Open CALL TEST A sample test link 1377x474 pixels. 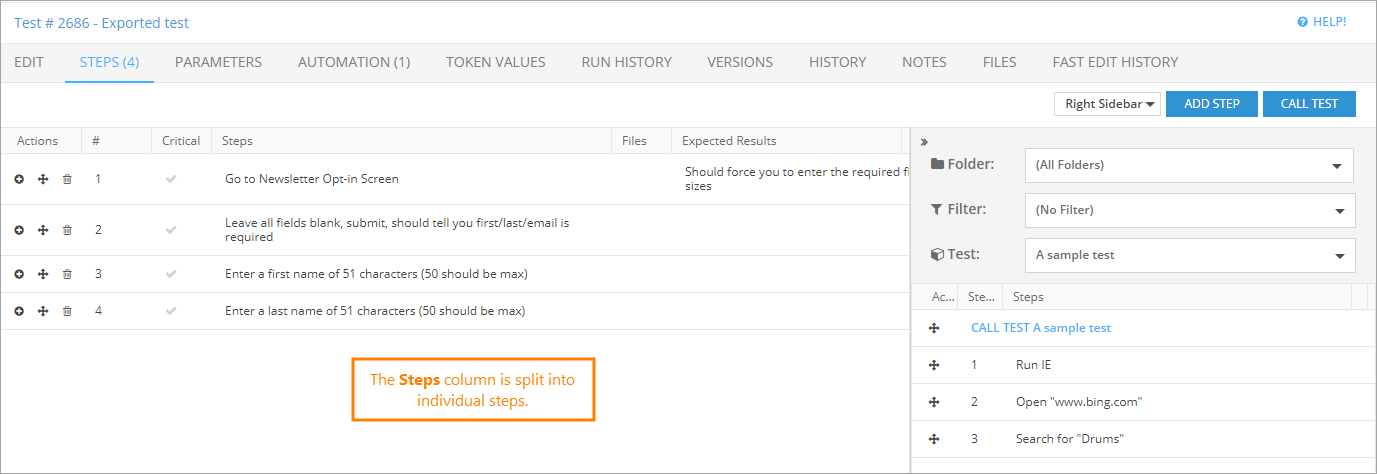[x=1040, y=328]
